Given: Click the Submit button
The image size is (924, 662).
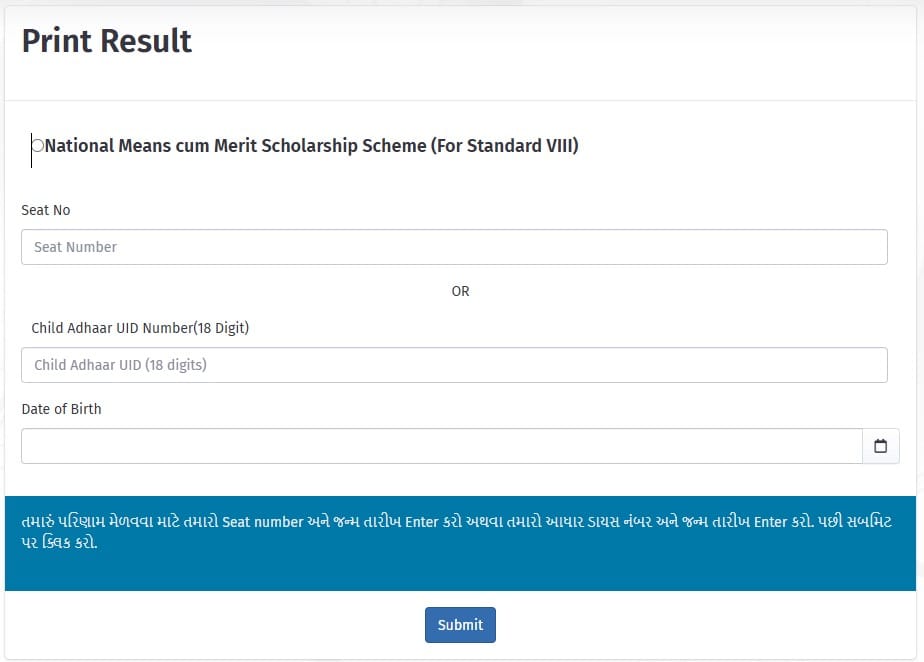Looking at the screenshot, I should click(x=460, y=624).
